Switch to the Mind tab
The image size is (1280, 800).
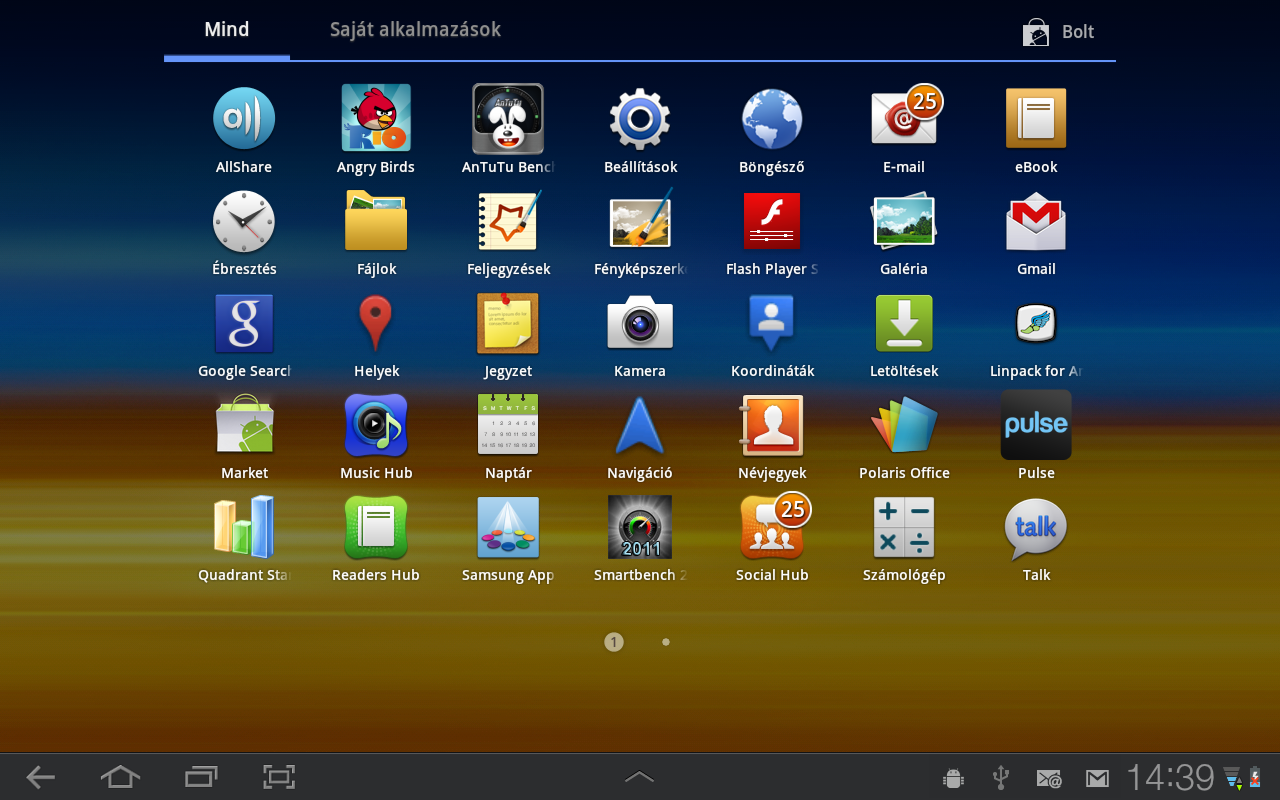click(227, 30)
